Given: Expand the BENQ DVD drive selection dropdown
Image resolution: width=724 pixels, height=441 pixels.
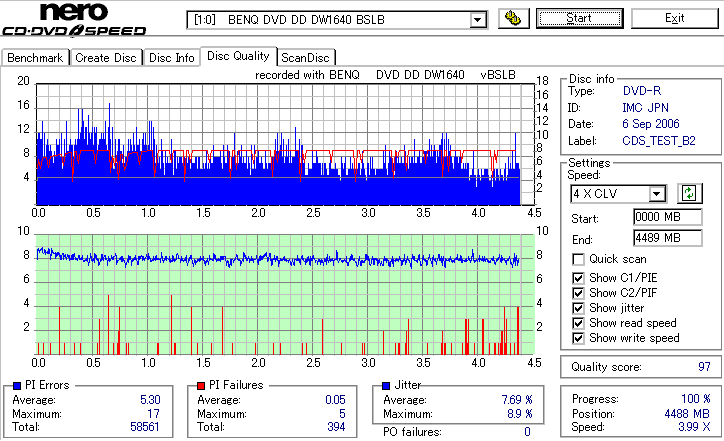Looking at the screenshot, I should 478,20.
